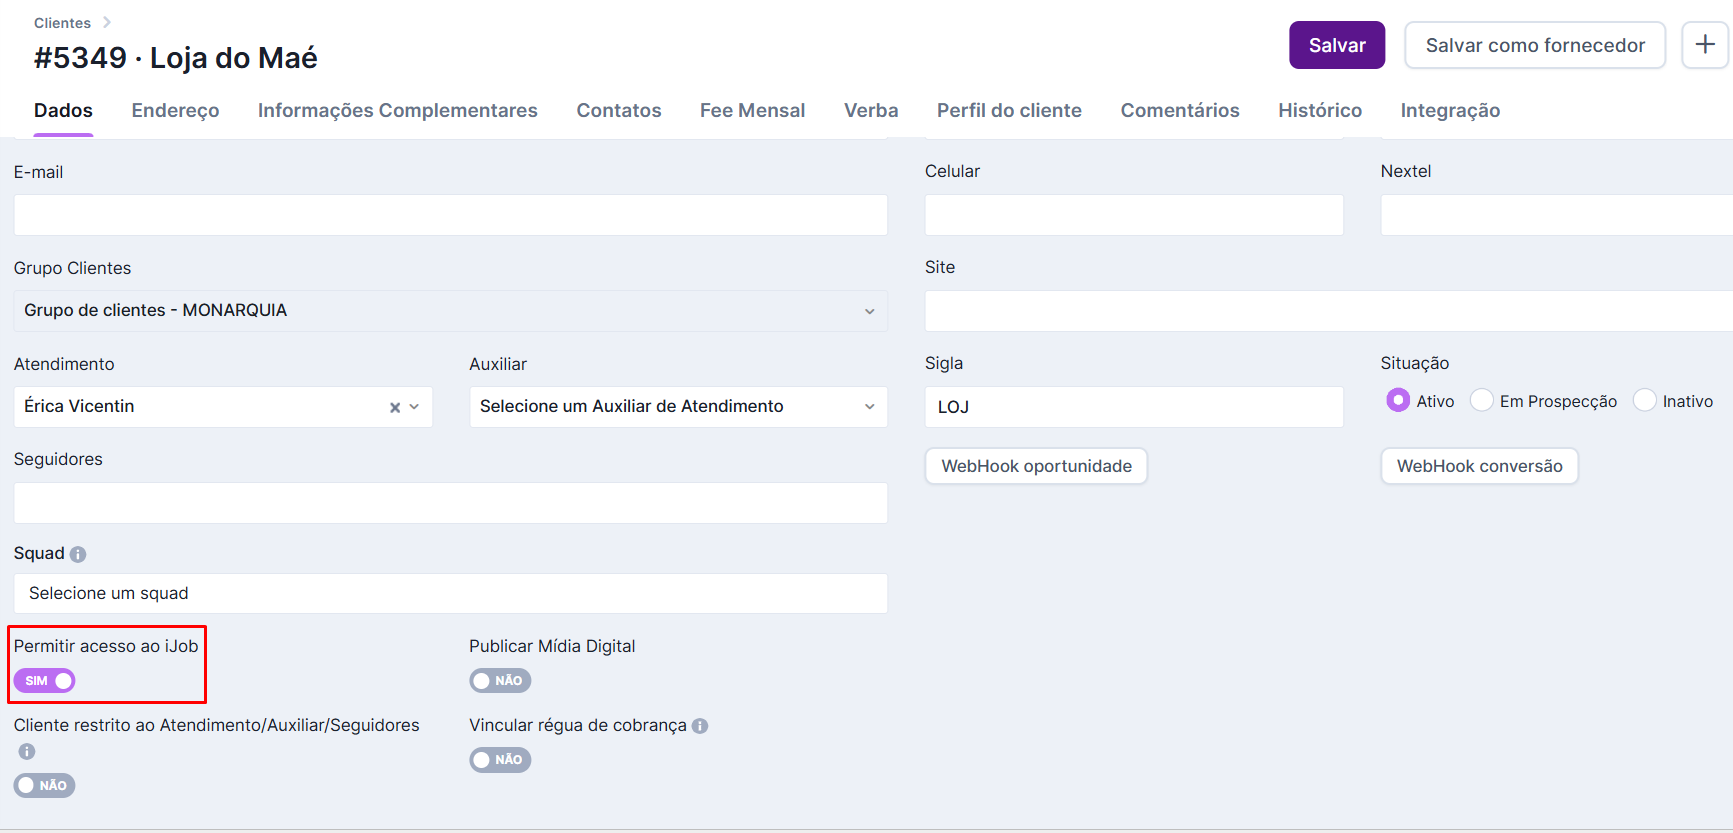
Task: Switch to the Endereço tab
Action: coord(175,111)
